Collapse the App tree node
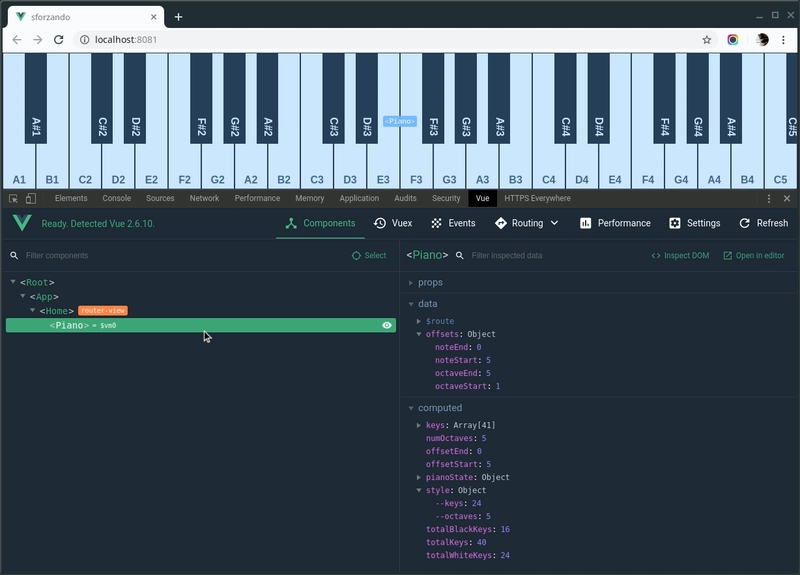 tap(23, 297)
